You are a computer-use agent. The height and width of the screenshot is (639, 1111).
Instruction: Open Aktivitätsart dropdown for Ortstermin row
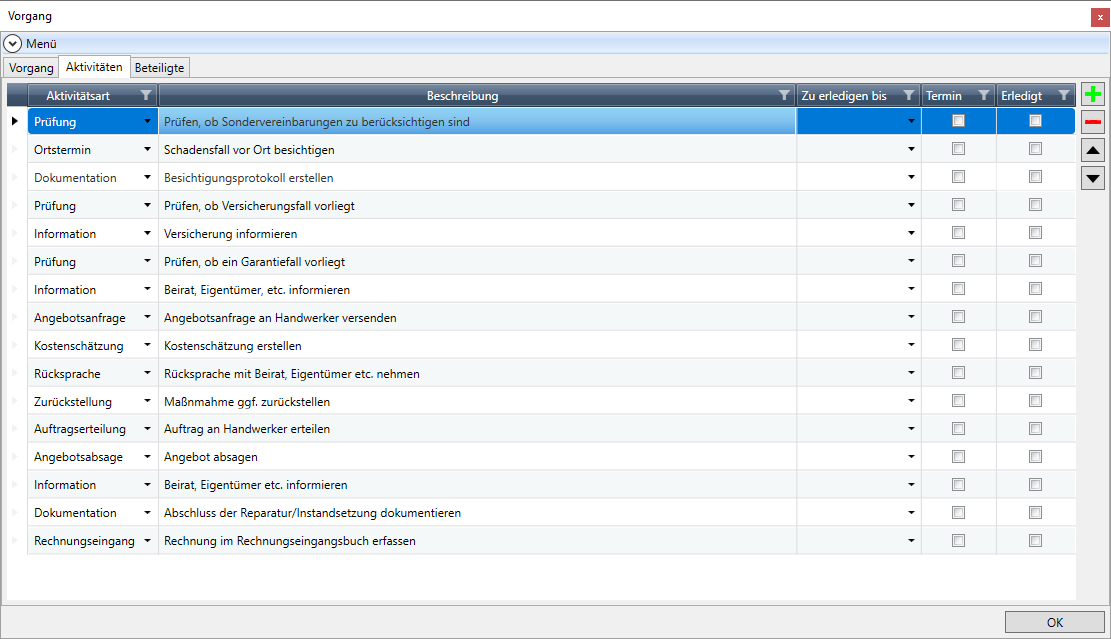coord(148,149)
